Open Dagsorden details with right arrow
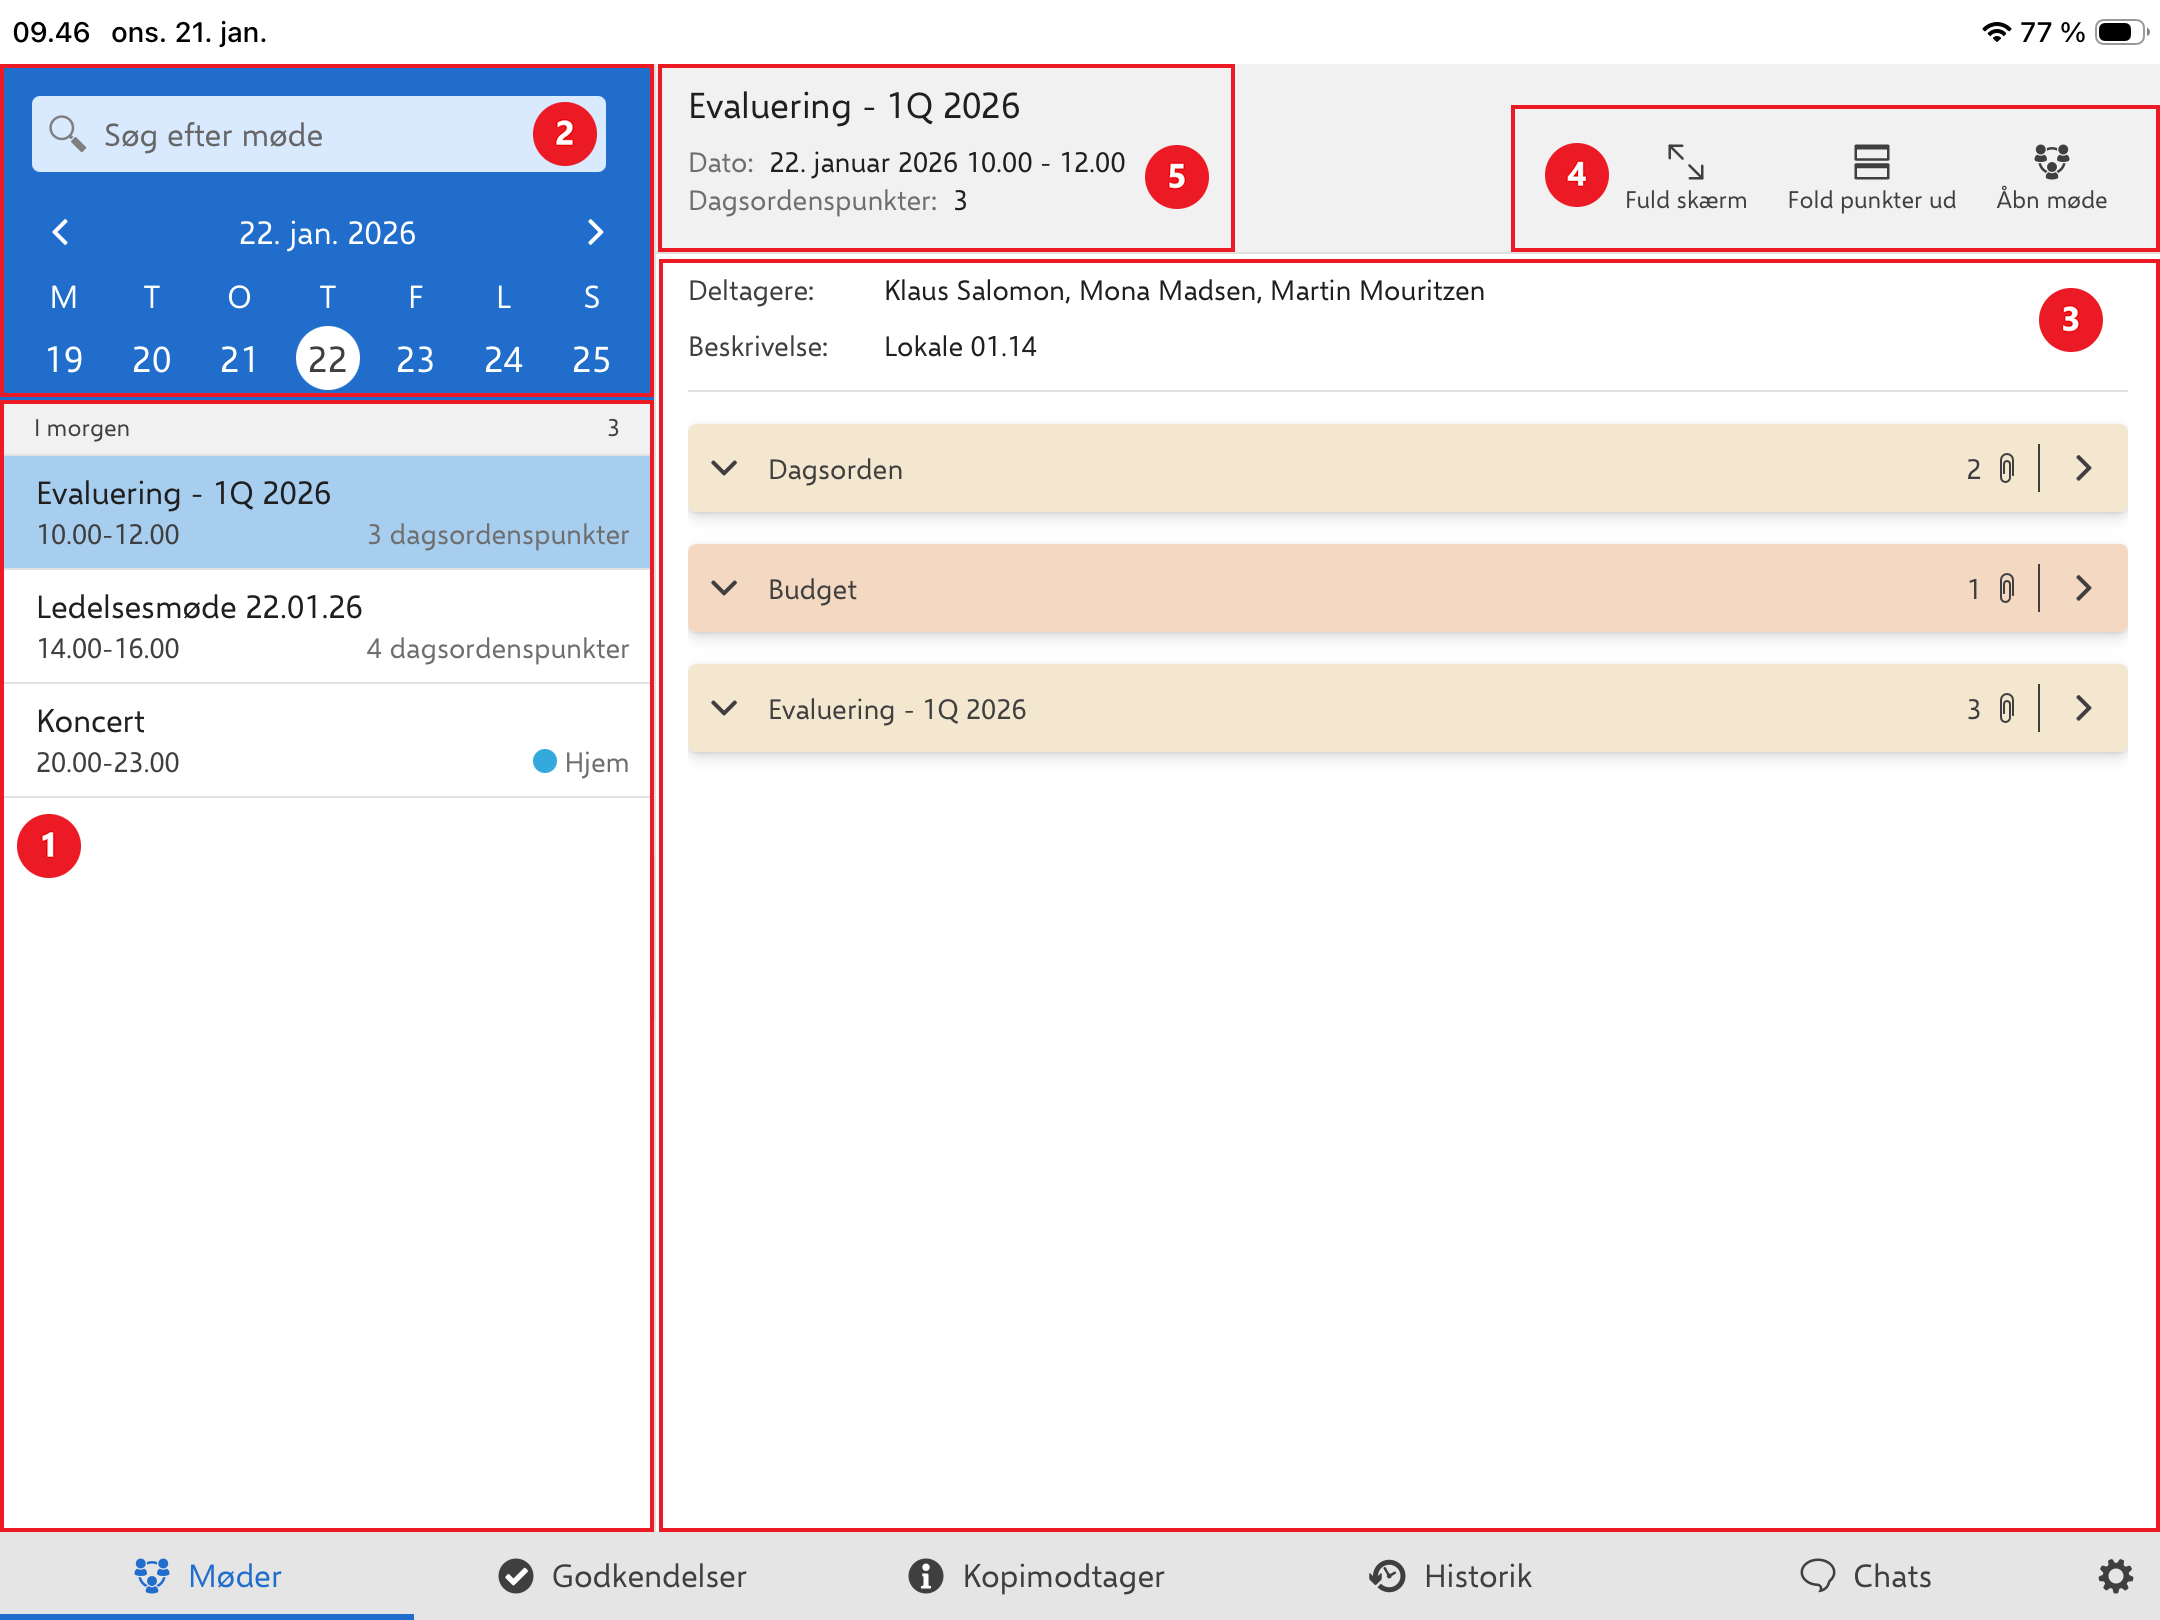The image size is (2160, 1620). tap(2084, 468)
